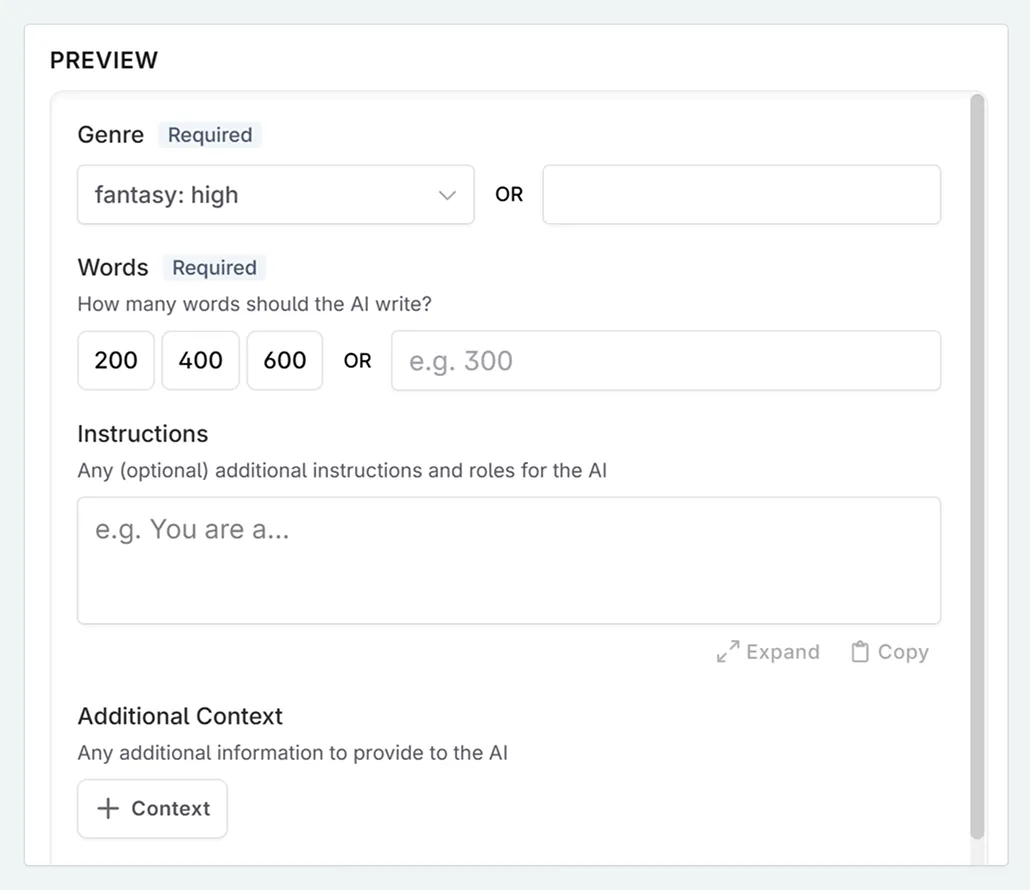Copy the Instructions text using Copy
Screen dimensions: 1030x890
[888, 651]
